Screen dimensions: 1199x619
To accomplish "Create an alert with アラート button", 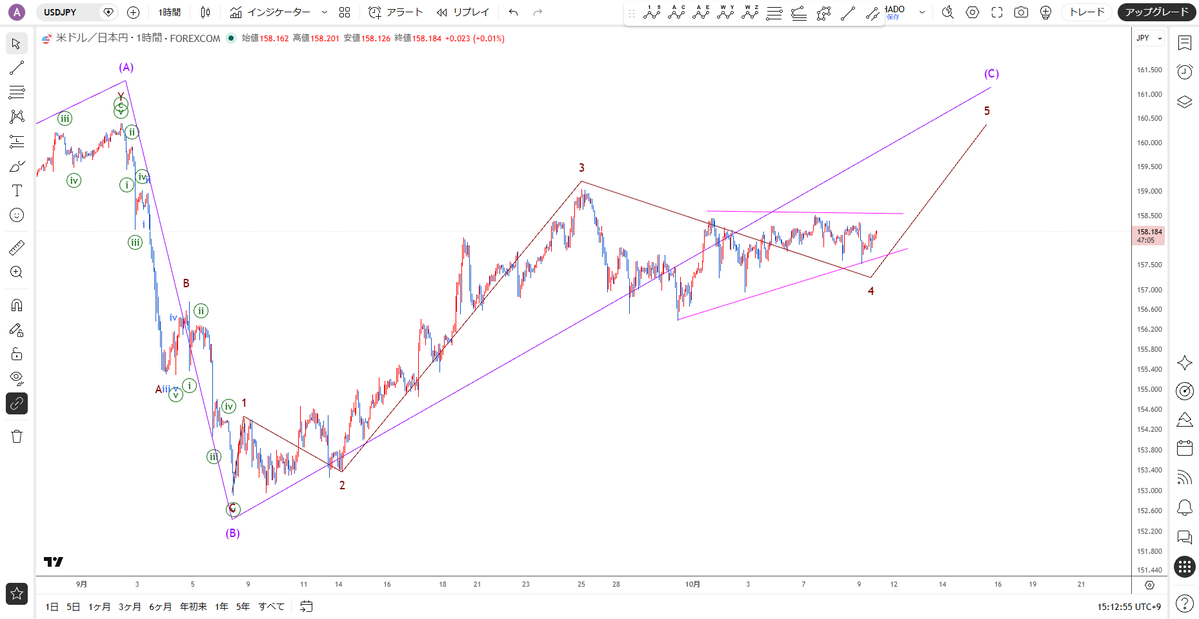I will click(x=395, y=12).
